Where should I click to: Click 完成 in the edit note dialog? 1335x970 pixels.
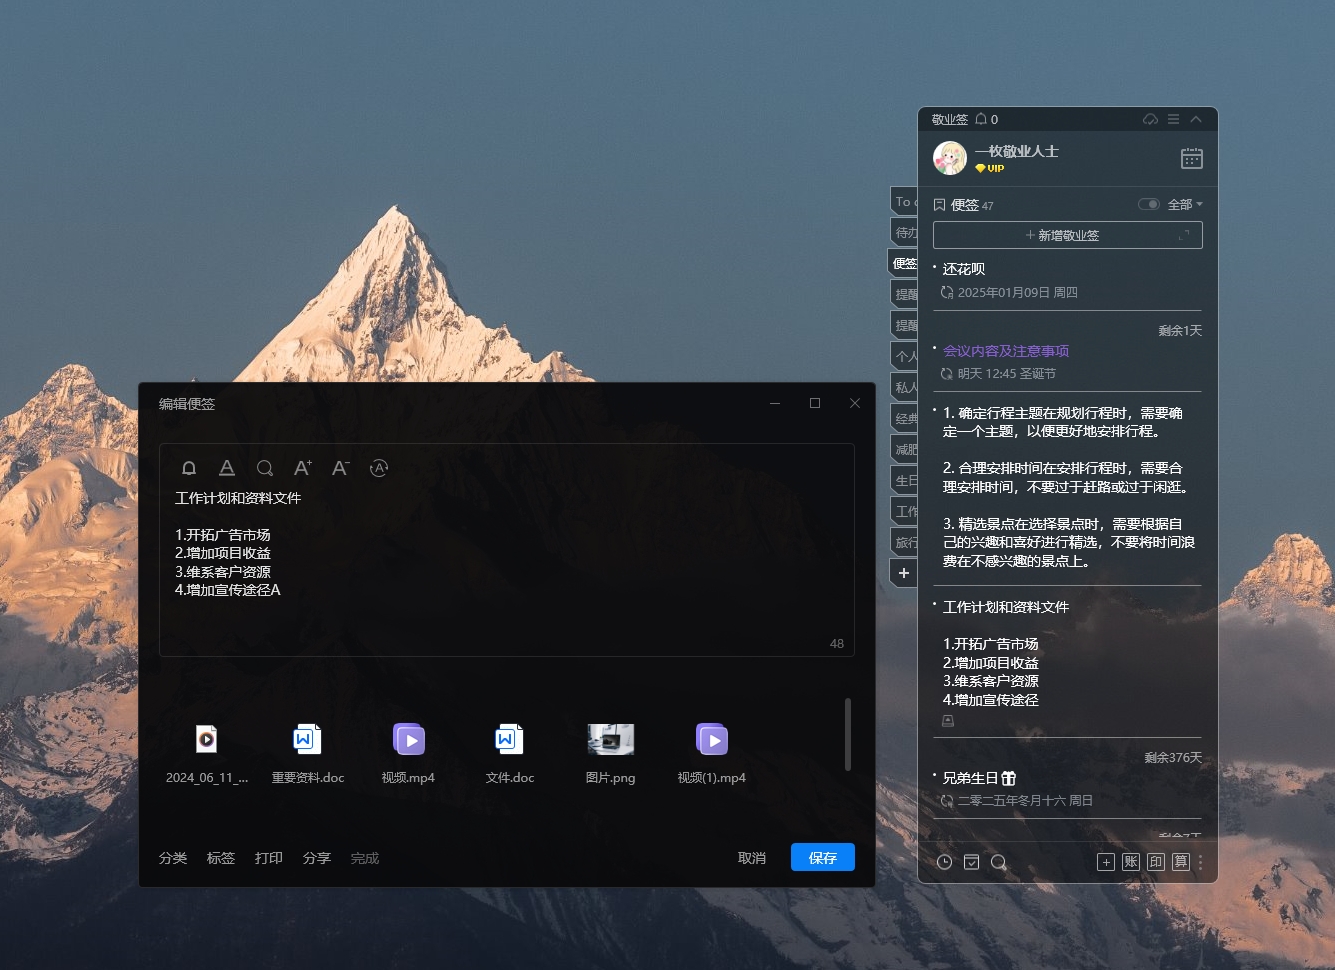[365, 858]
